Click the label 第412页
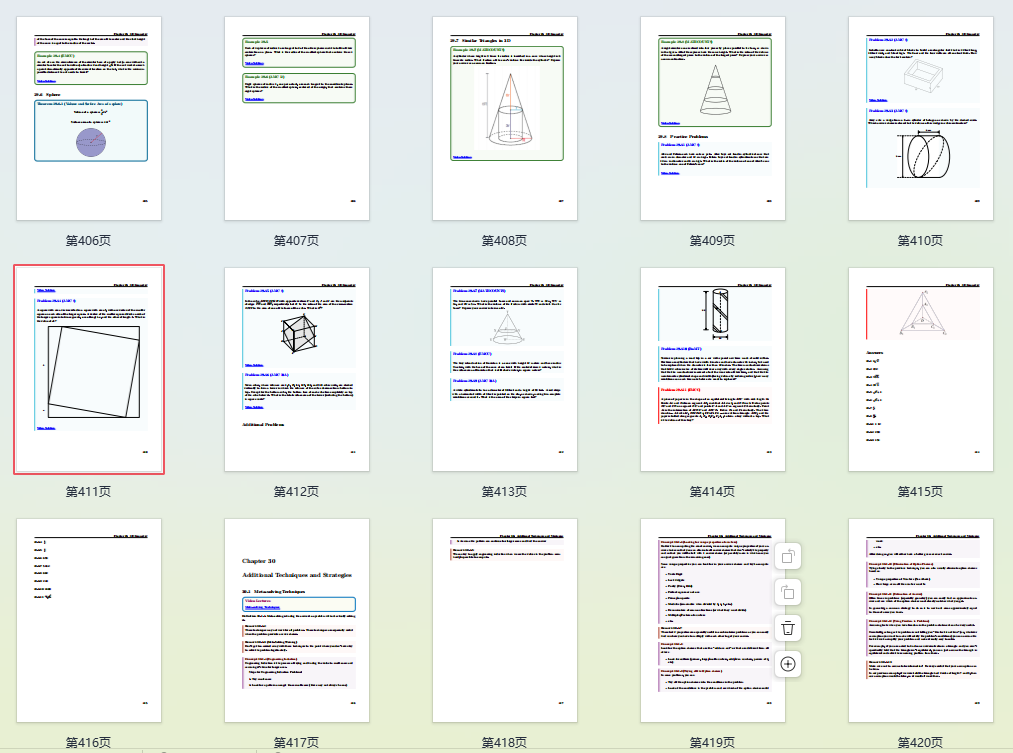 (x=297, y=491)
